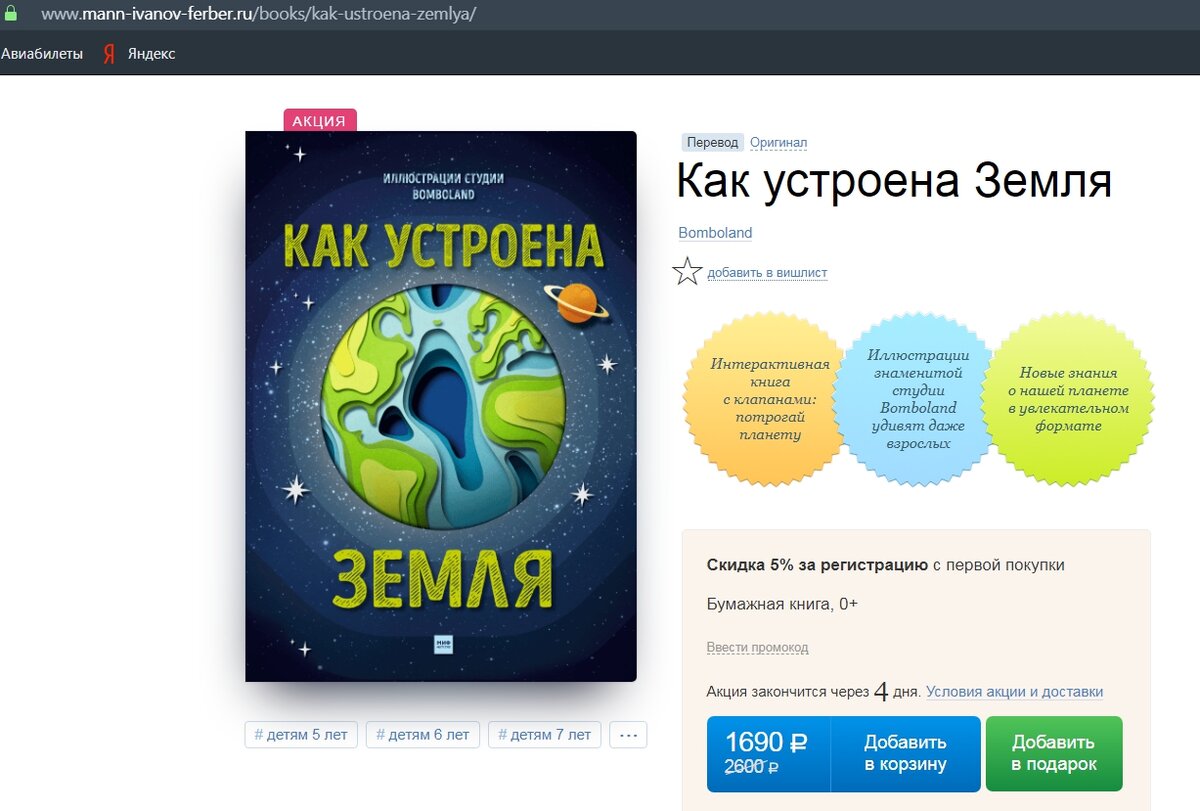Click 'Добавить в подарок' button
1200x811 pixels.
point(1054,754)
